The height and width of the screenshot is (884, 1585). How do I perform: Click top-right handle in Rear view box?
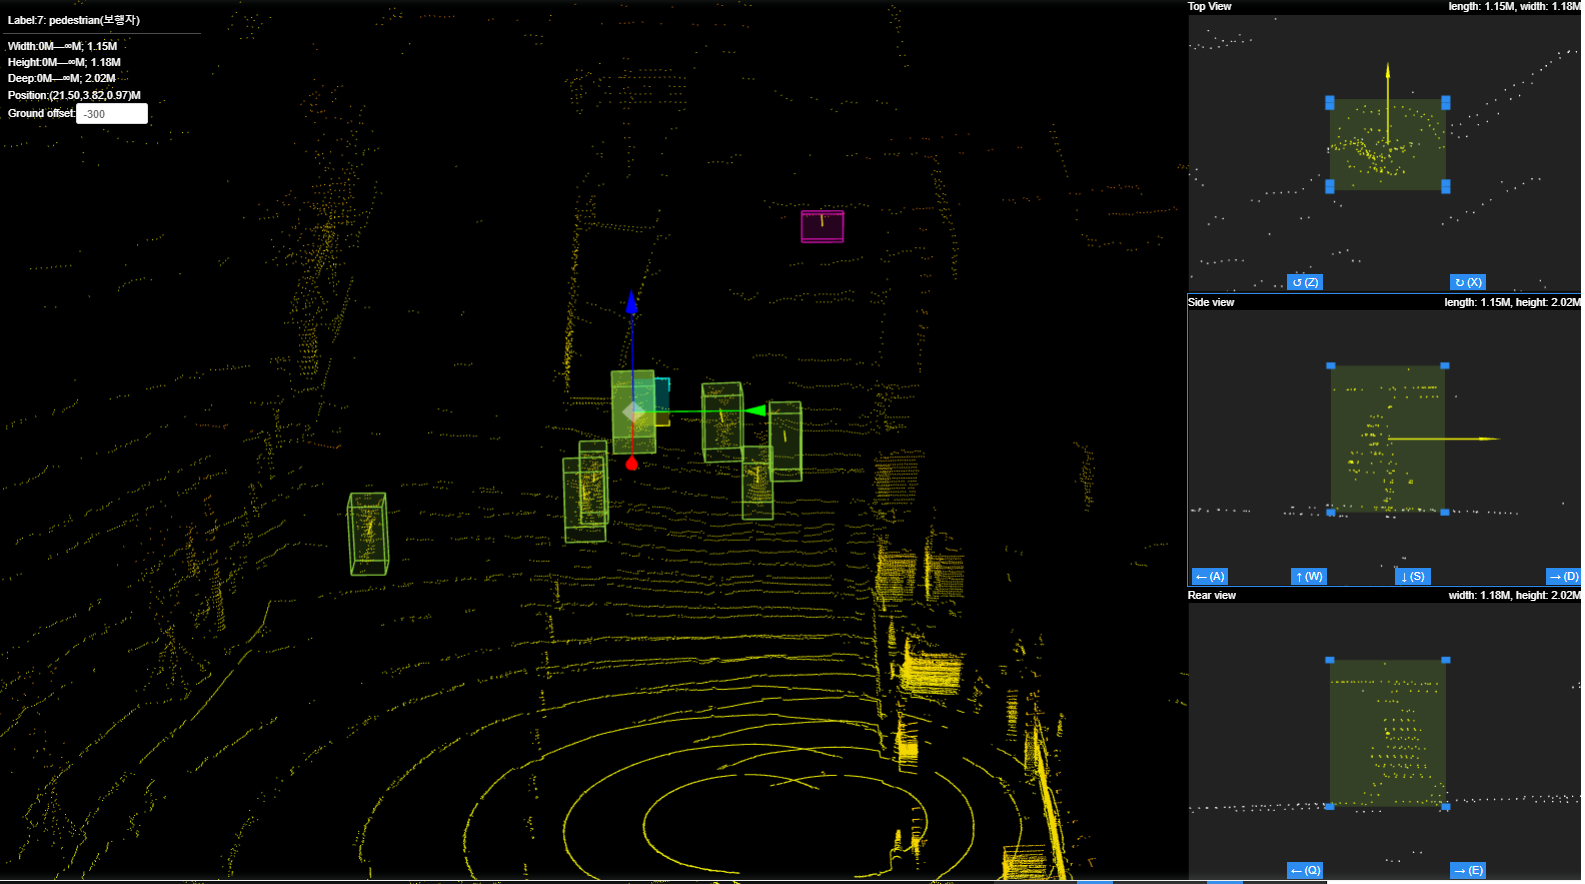coord(1446,660)
